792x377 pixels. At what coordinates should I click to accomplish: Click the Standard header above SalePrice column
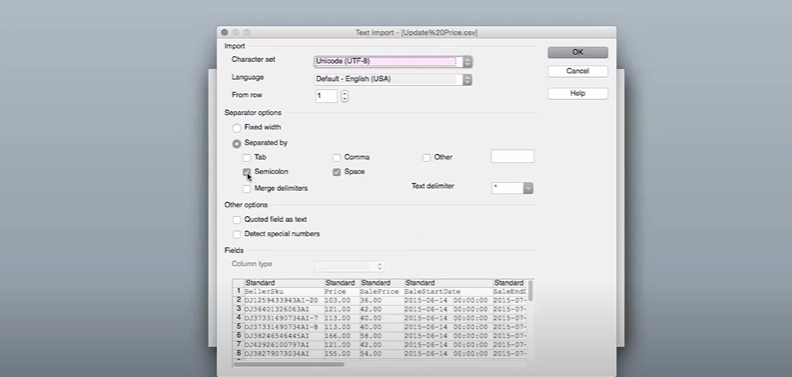(x=381, y=282)
